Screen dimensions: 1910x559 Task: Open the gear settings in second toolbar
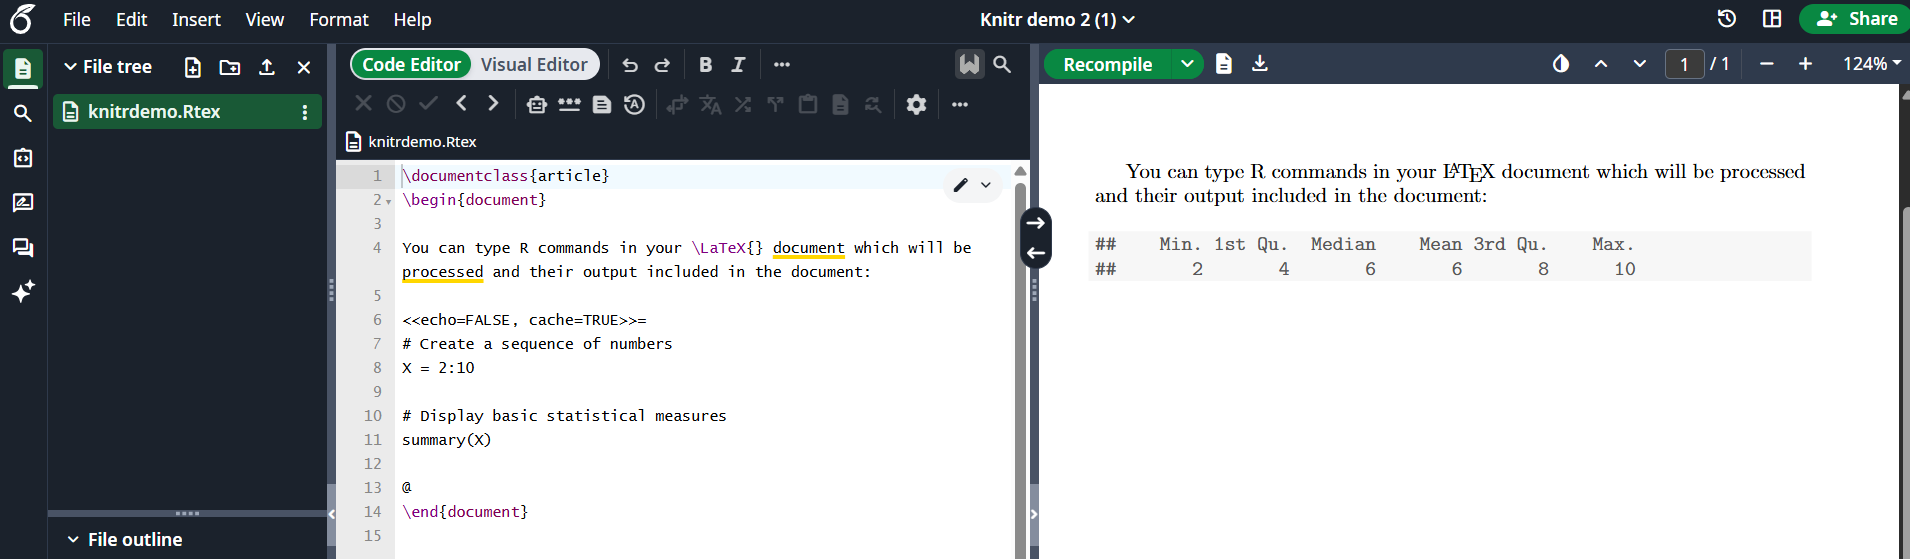pos(916,104)
